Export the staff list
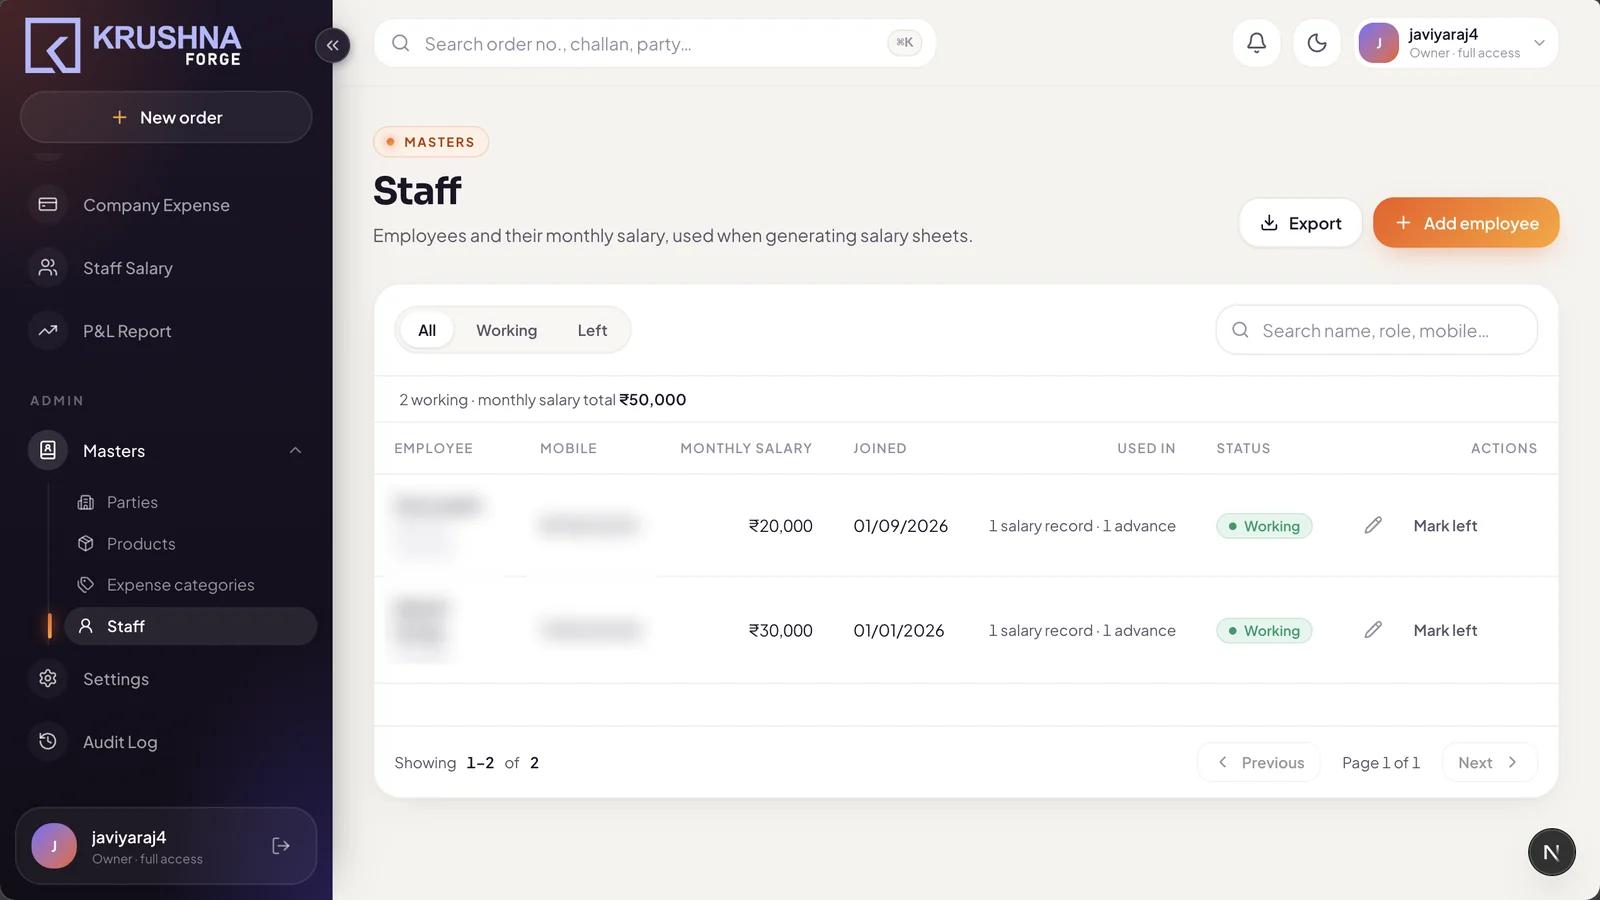This screenshot has height=900, width=1600. pos(1300,223)
